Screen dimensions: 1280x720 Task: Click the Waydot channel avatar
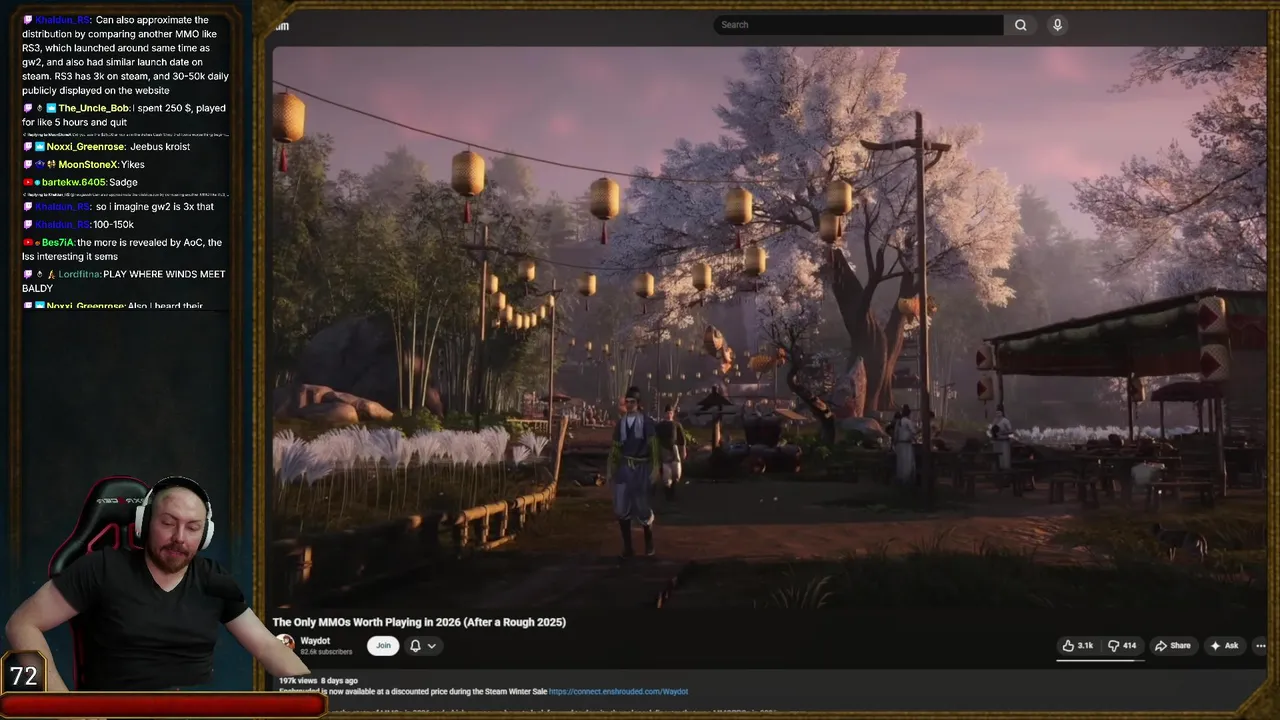[x=285, y=644]
